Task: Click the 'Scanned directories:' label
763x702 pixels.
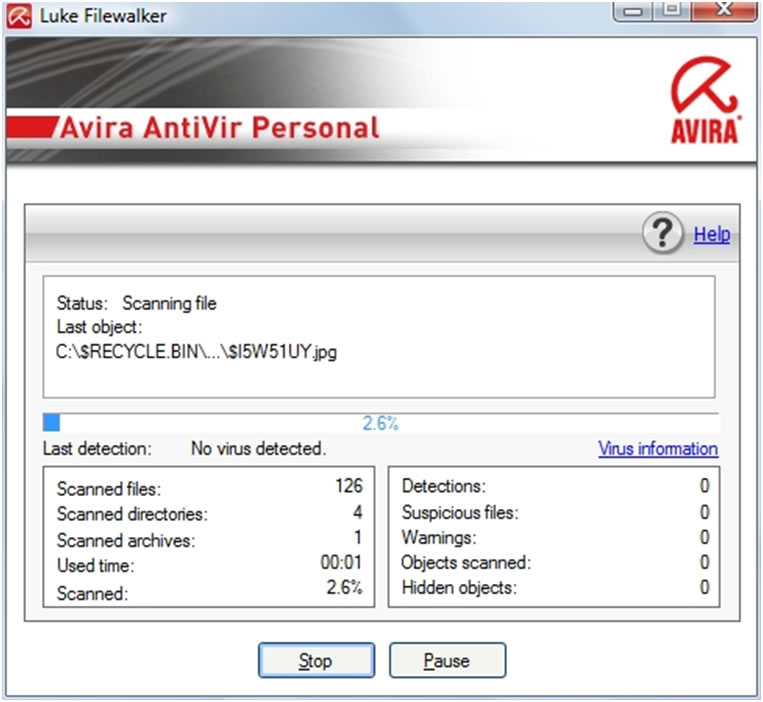Action: click(132, 514)
